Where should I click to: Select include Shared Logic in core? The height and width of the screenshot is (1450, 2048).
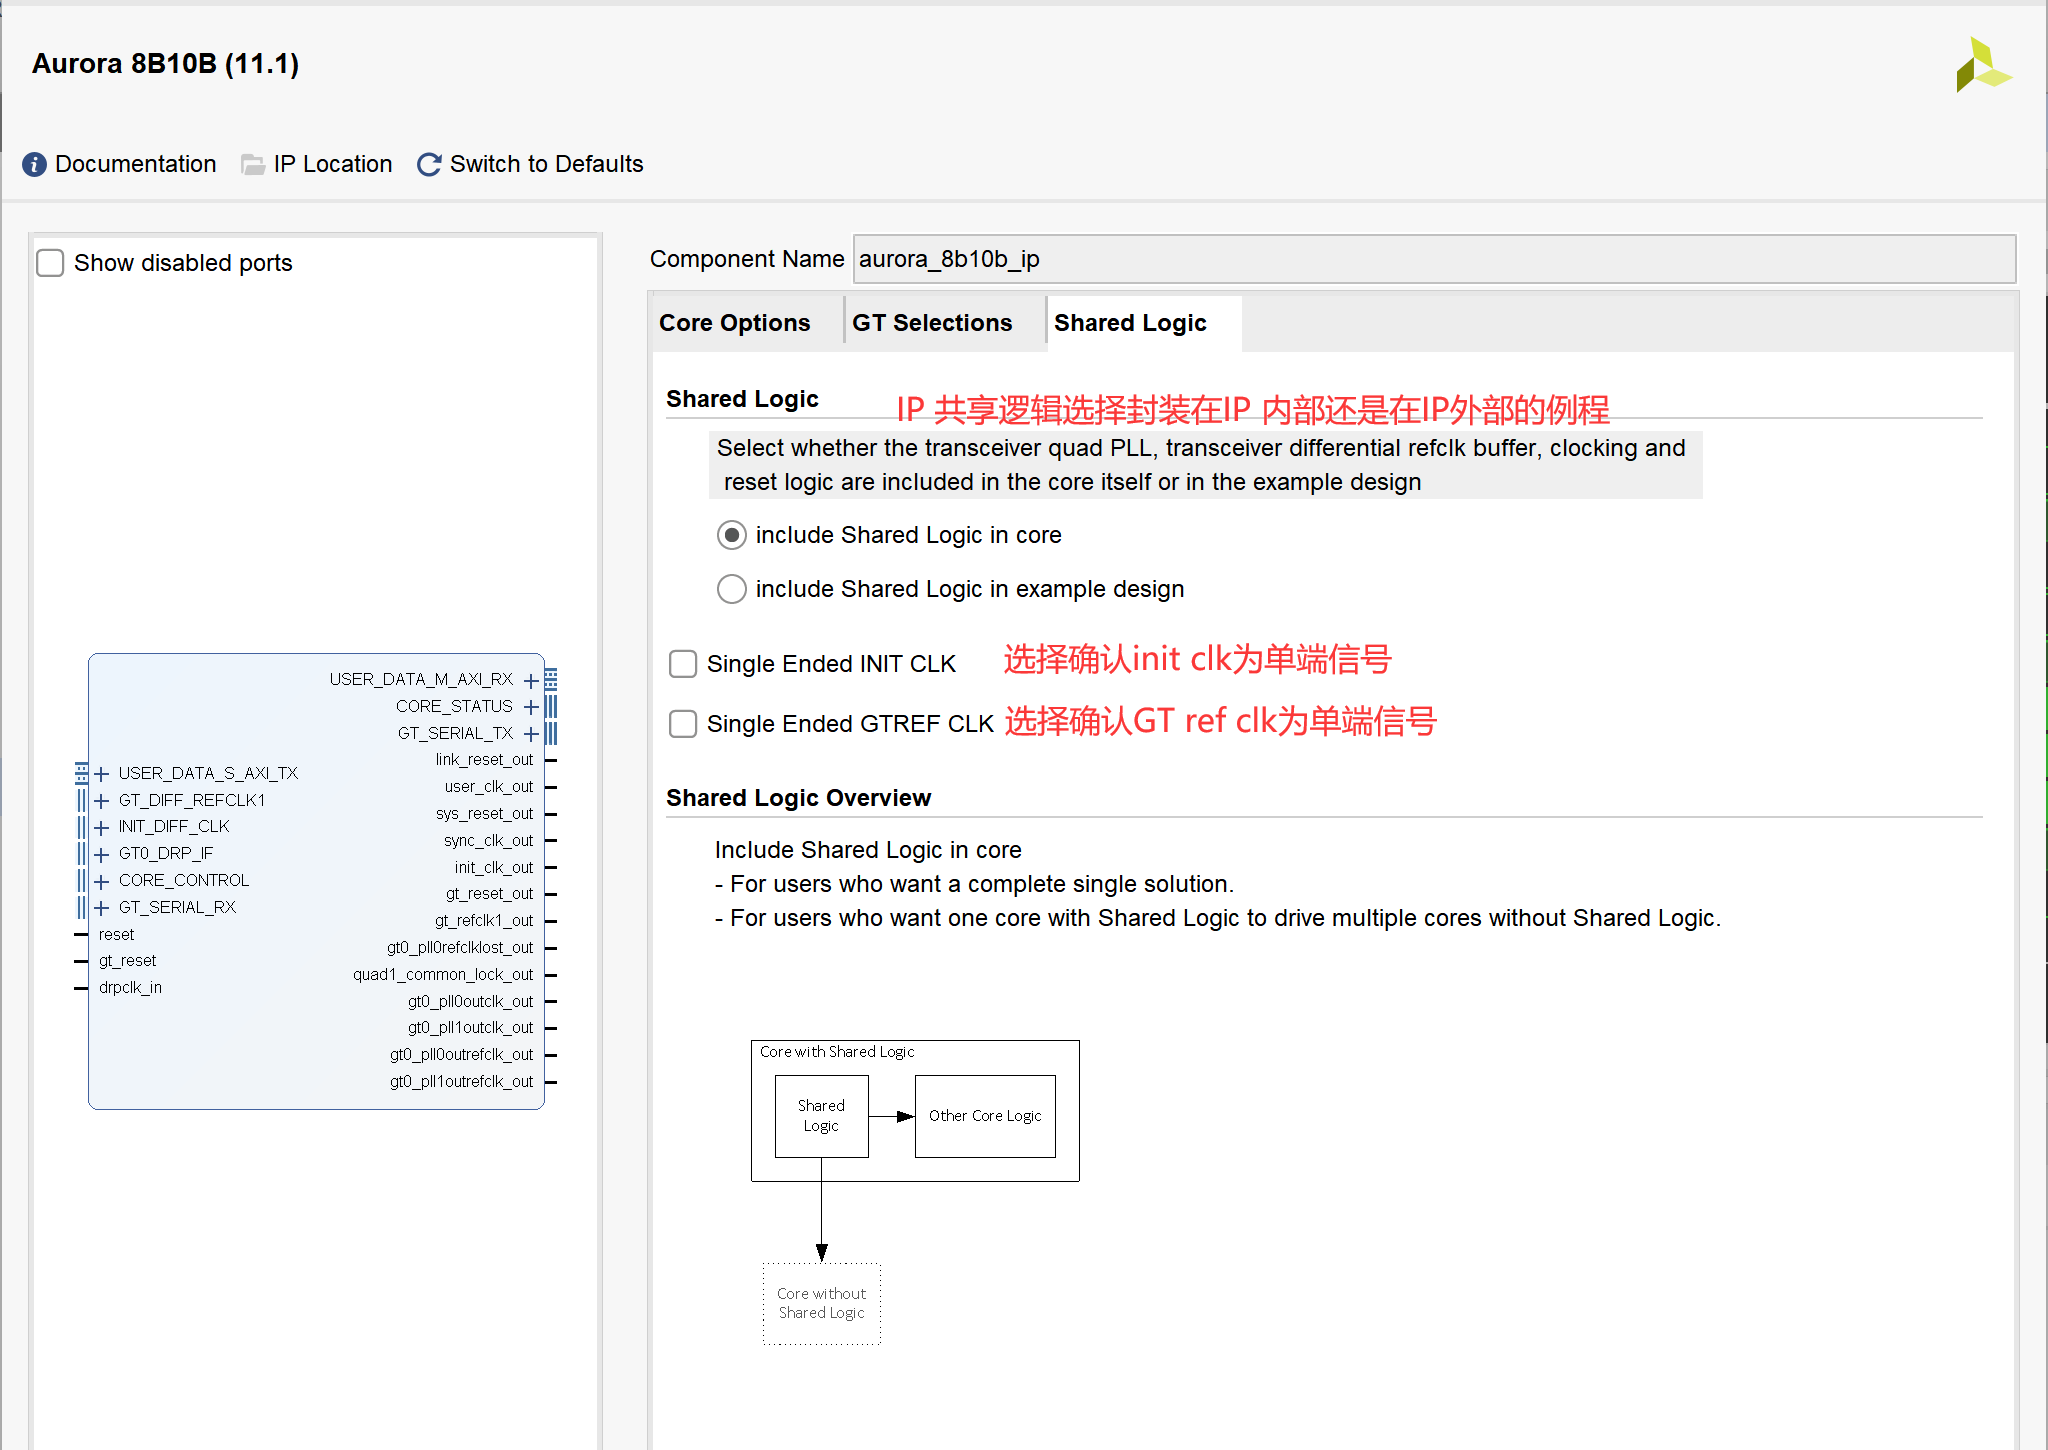tap(732, 535)
